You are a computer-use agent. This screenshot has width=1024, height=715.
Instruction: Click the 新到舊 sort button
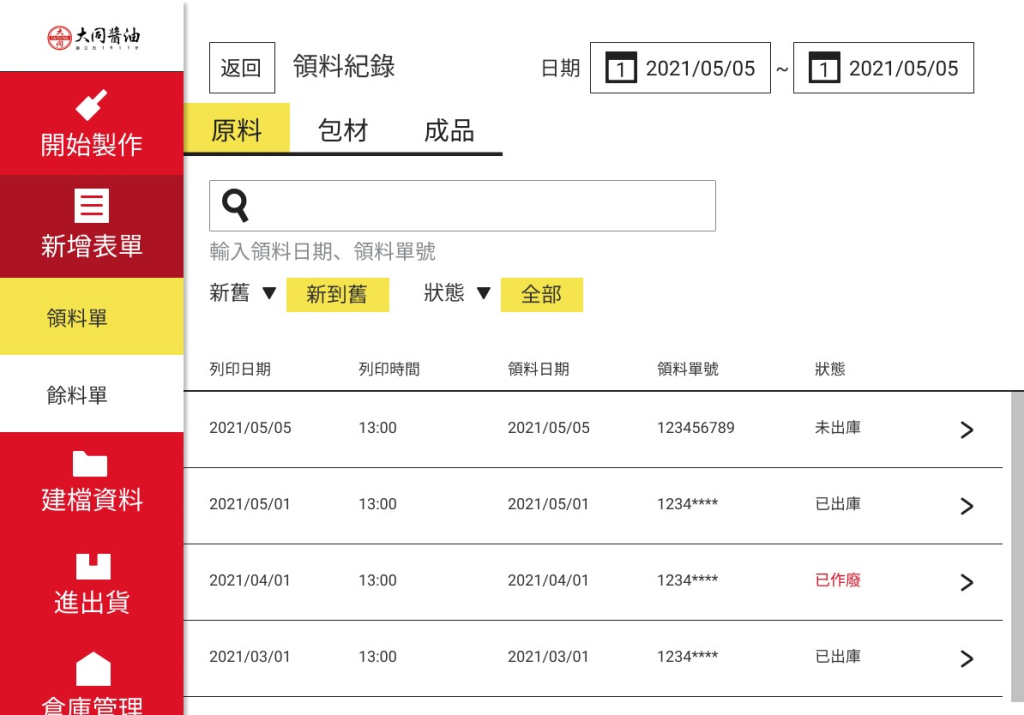click(x=337, y=295)
